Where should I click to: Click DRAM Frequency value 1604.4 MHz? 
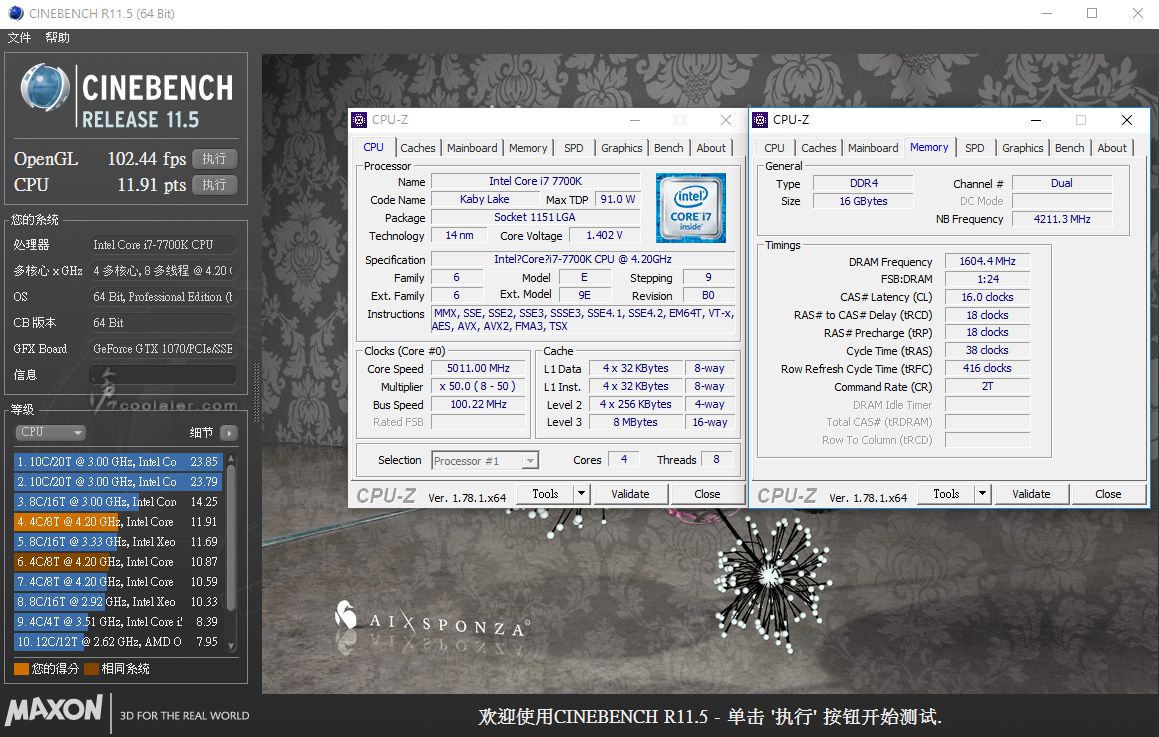988,261
